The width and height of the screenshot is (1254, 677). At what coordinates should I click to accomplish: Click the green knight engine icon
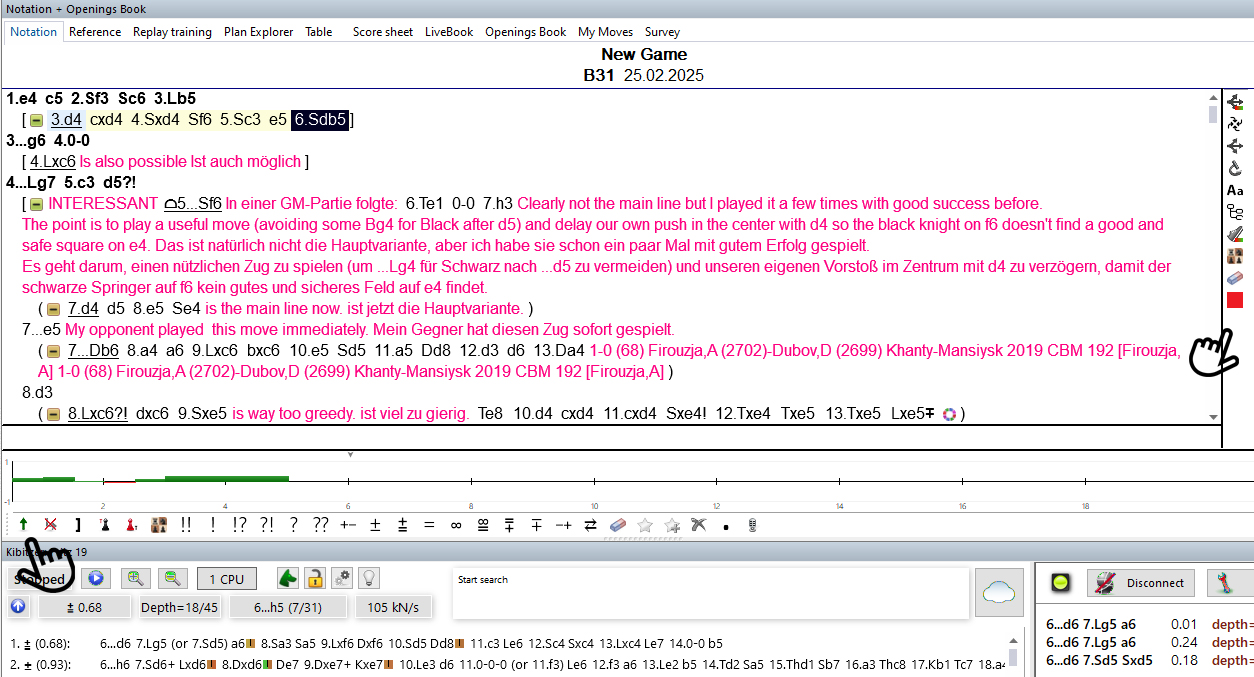point(288,578)
